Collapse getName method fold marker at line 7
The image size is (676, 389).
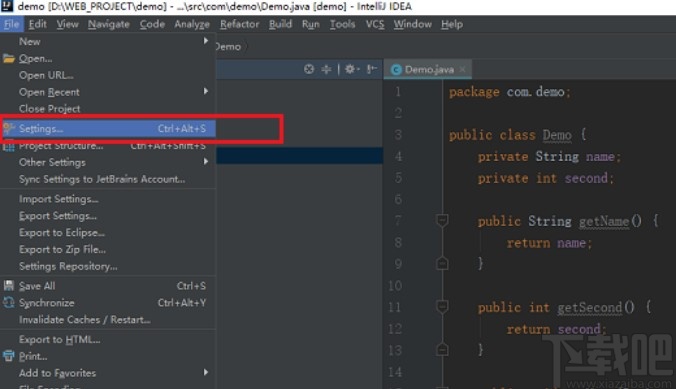tap(442, 220)
